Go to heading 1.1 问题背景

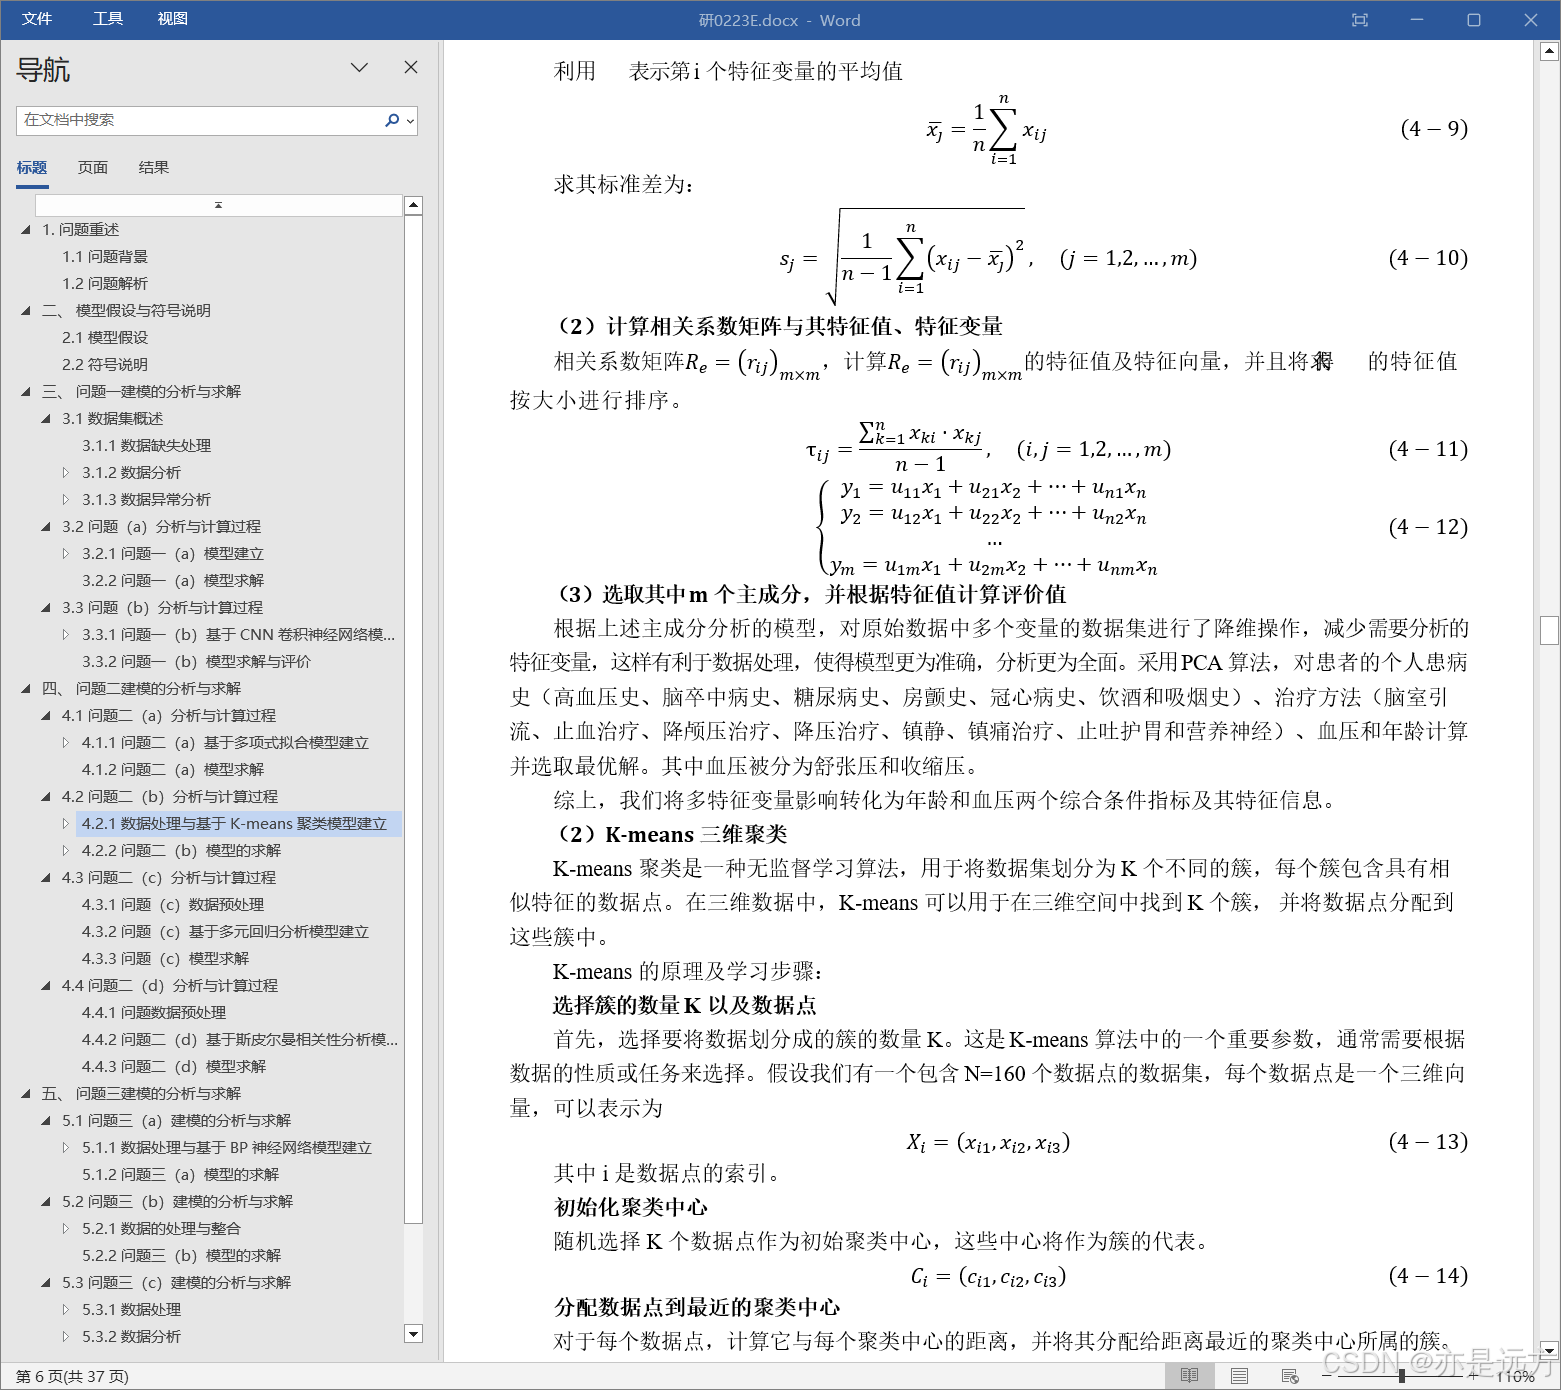[x=105, y=257]
